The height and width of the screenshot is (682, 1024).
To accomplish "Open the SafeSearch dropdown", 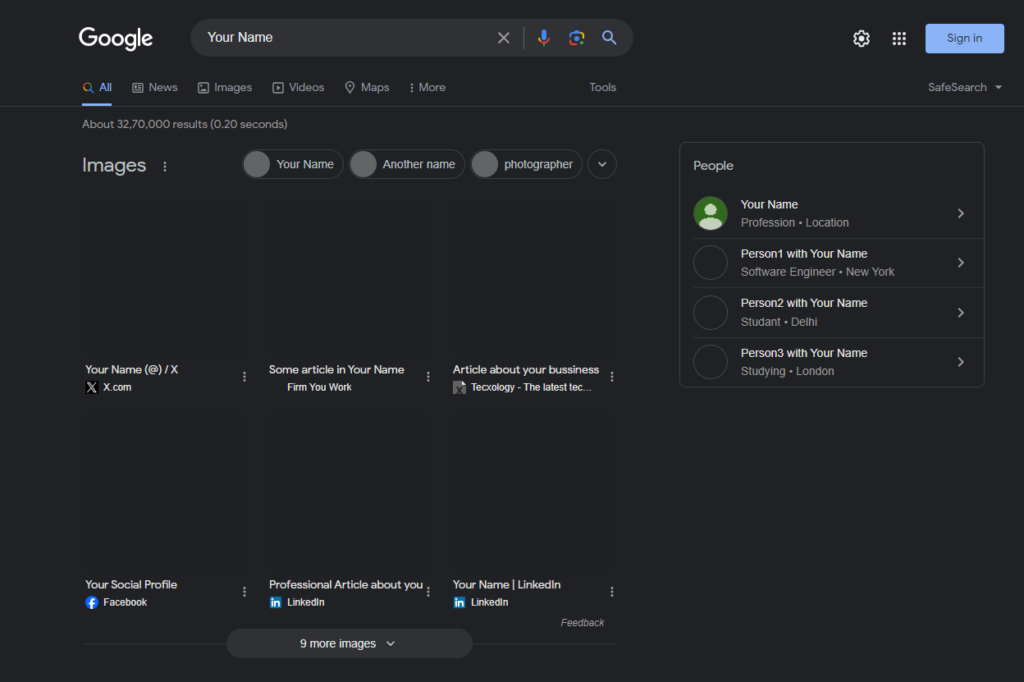I will [965, 88].
